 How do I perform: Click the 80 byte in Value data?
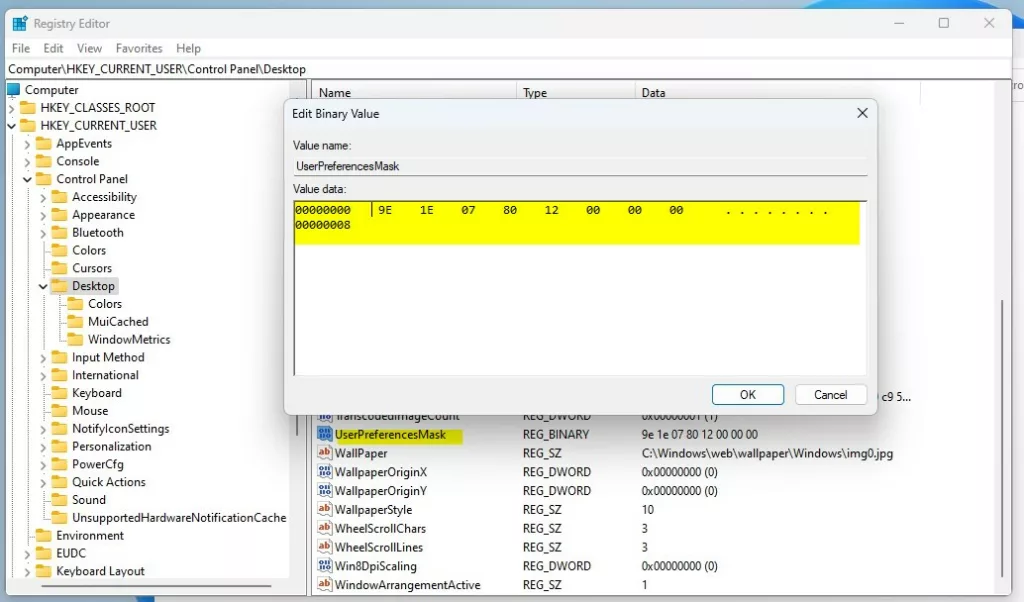click(510, 210)
